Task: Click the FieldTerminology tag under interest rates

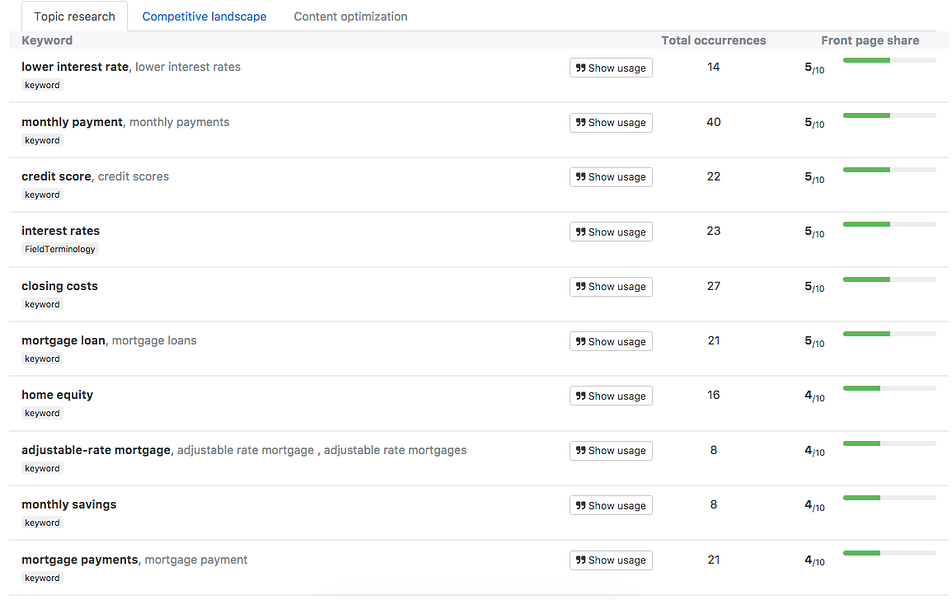Action: pyautogui.click(x=60, y=249)
